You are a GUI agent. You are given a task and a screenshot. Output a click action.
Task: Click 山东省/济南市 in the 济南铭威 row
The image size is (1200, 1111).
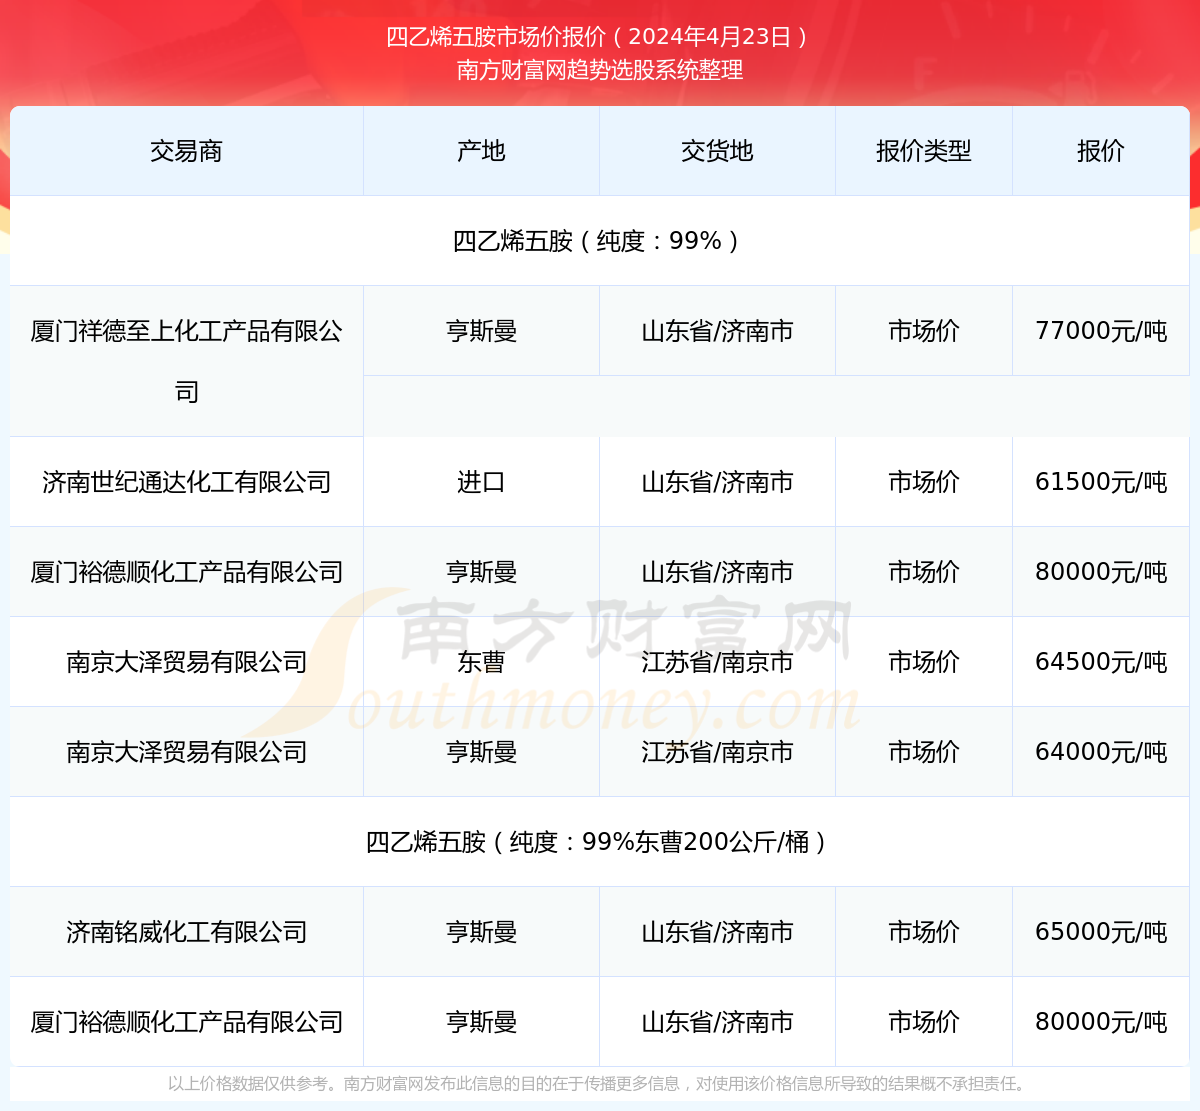pyautogui.click(x=717, y=932)
